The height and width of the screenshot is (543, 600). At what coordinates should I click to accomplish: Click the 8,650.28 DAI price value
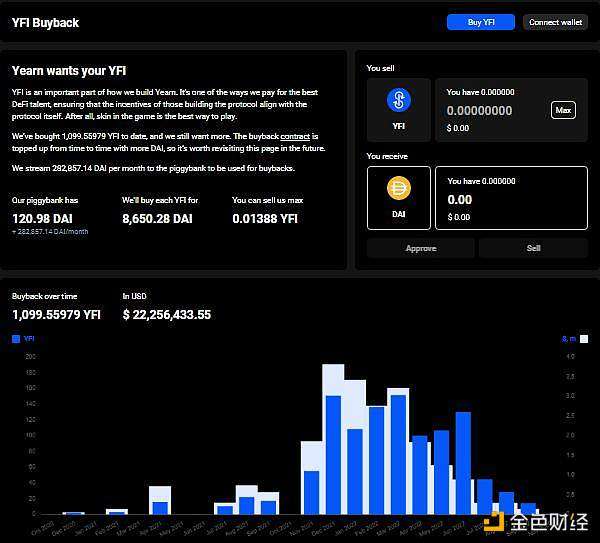[x=157, y=219]
